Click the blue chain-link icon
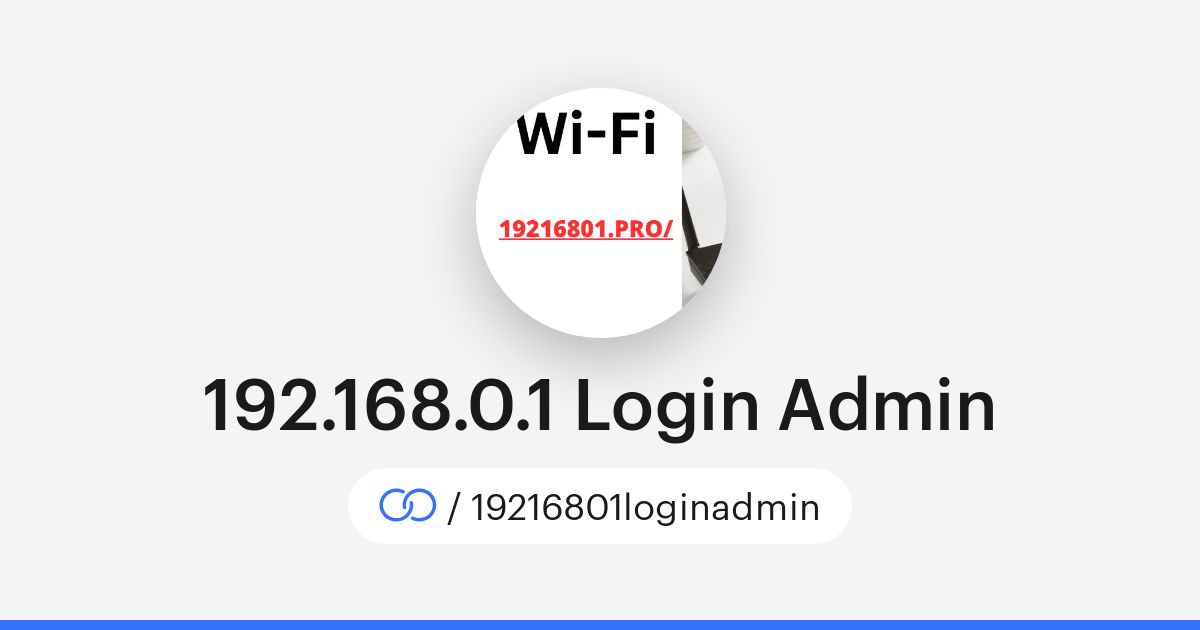Viewport: 1200px width, 630px height. click(x=408, y=506)
